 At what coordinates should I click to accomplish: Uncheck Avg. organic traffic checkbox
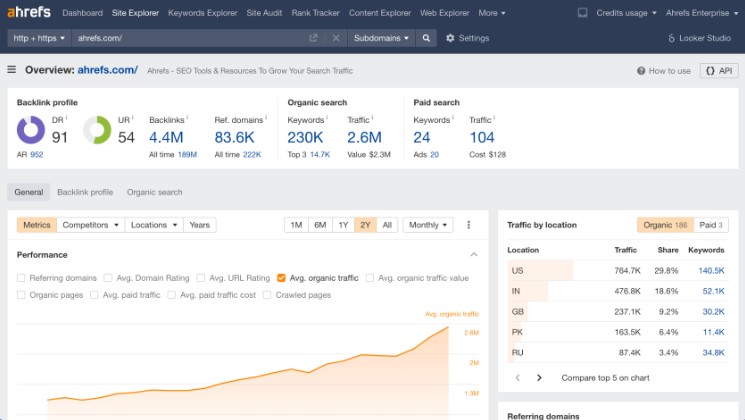tap(282, 278)
